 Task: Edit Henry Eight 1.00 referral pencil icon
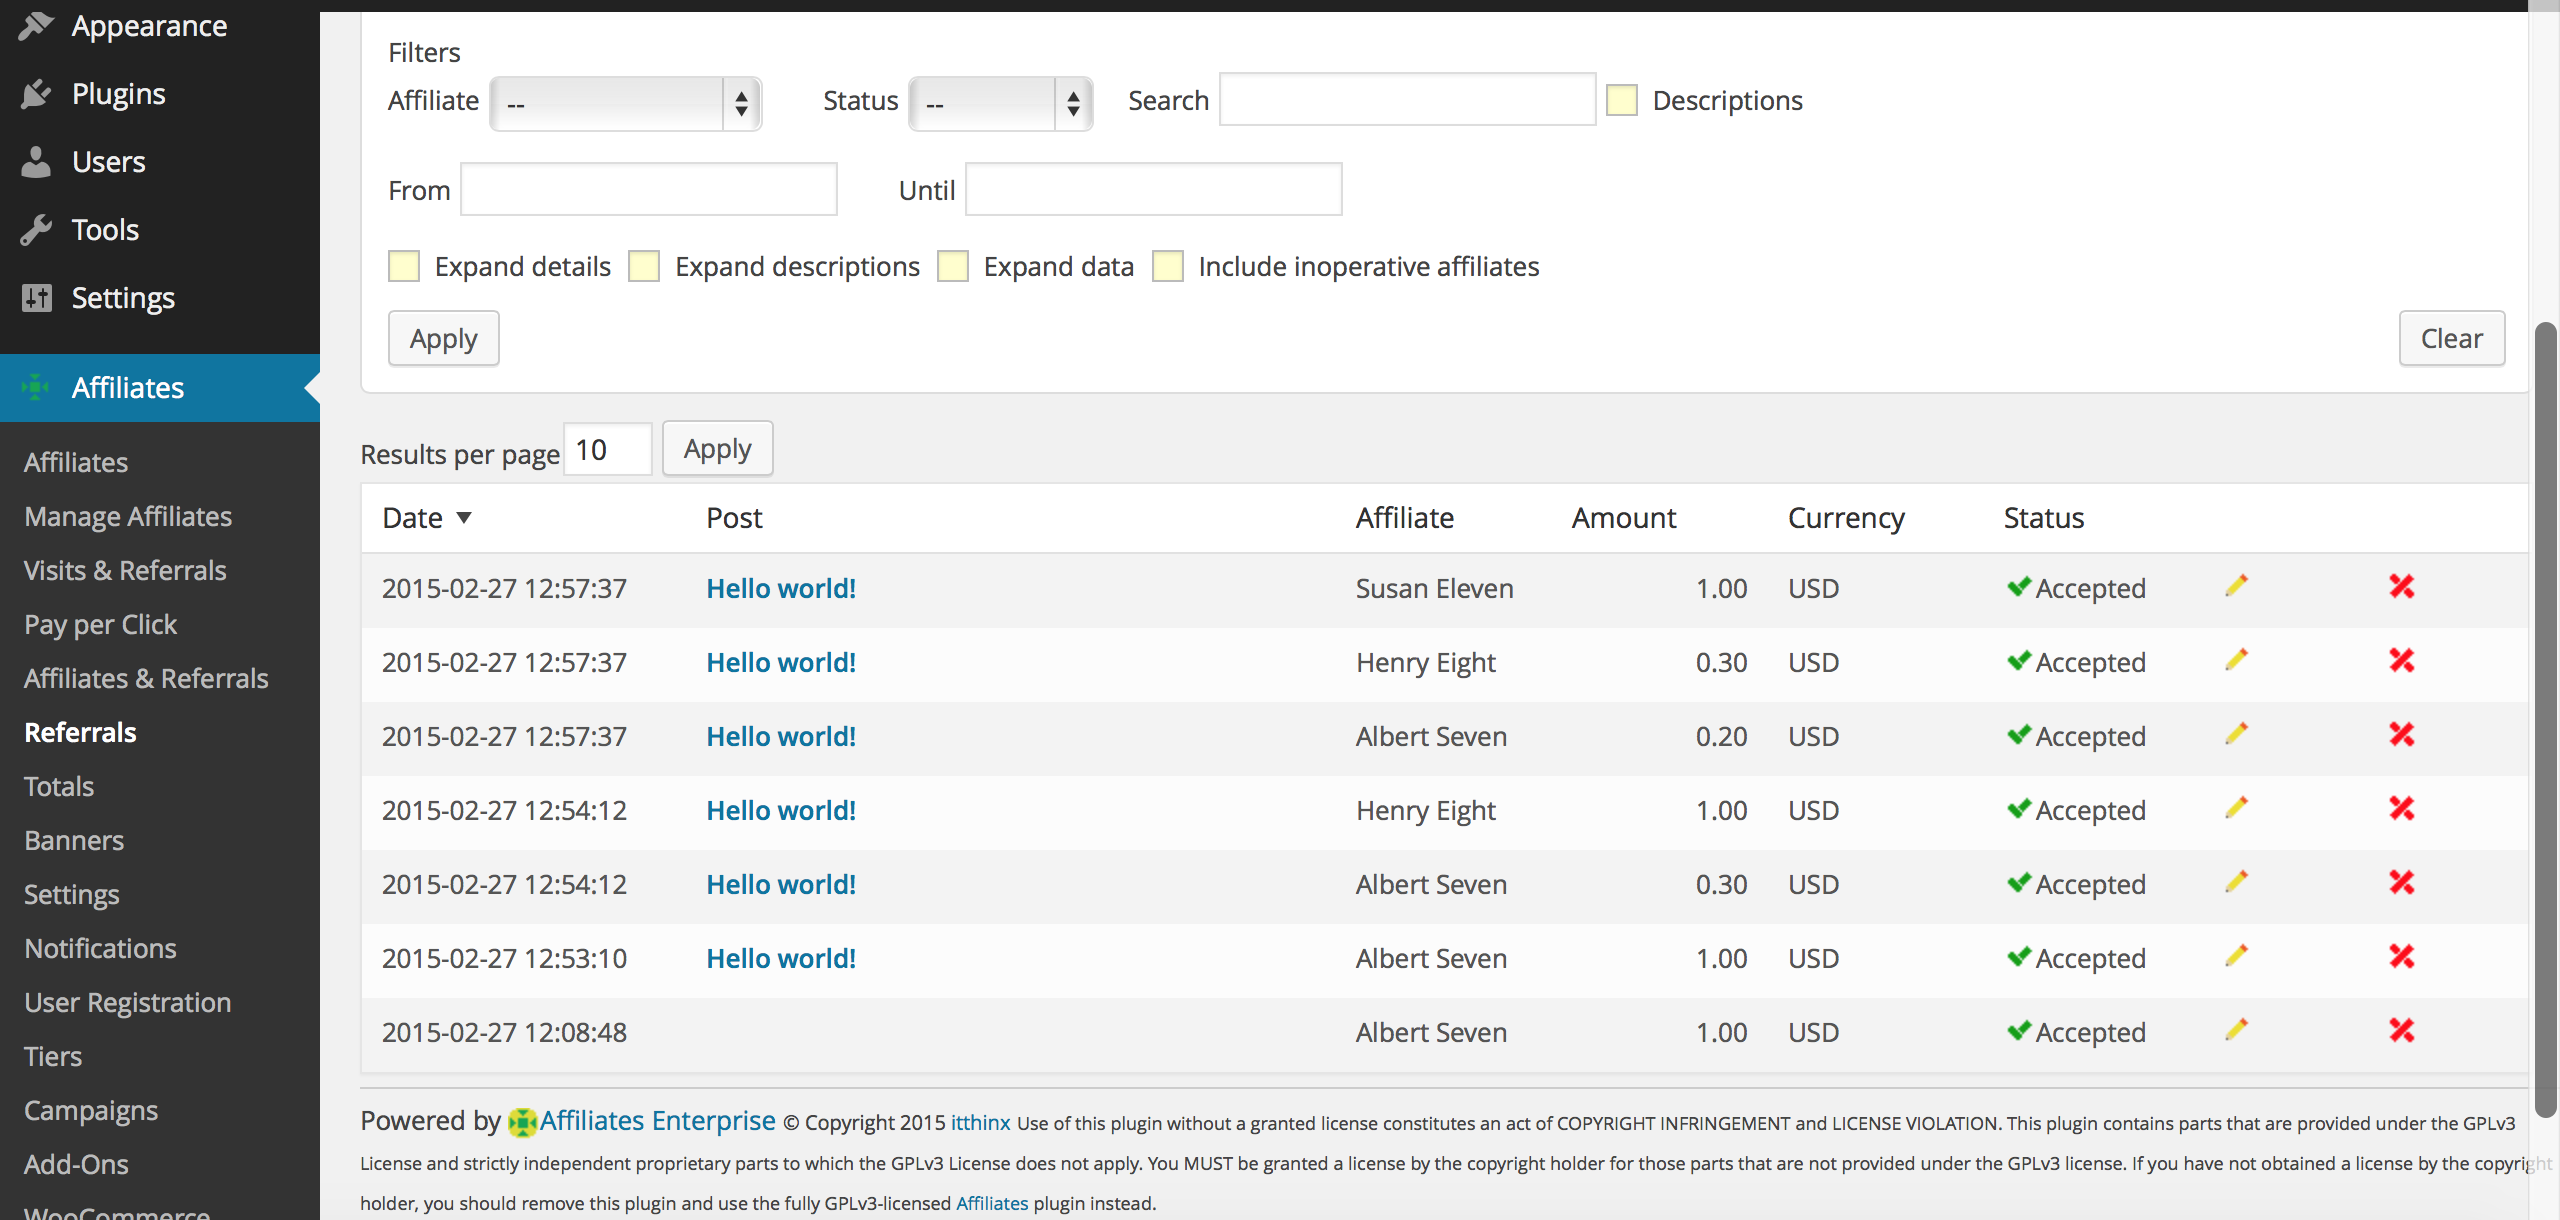pos(2237,809)
